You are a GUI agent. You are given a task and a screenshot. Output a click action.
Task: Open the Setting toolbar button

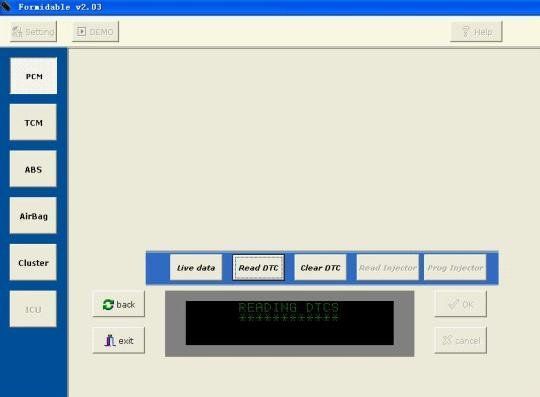click(x=33, y=32)
